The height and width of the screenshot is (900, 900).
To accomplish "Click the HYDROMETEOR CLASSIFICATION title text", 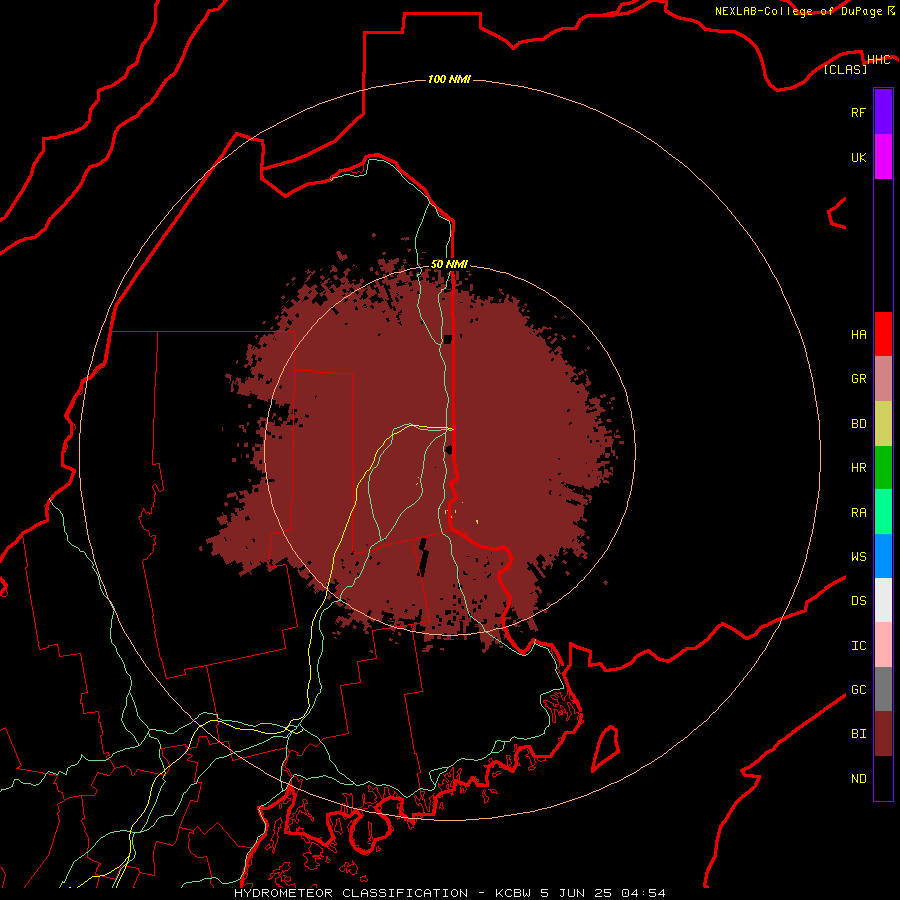I will (x=351, y=893).
